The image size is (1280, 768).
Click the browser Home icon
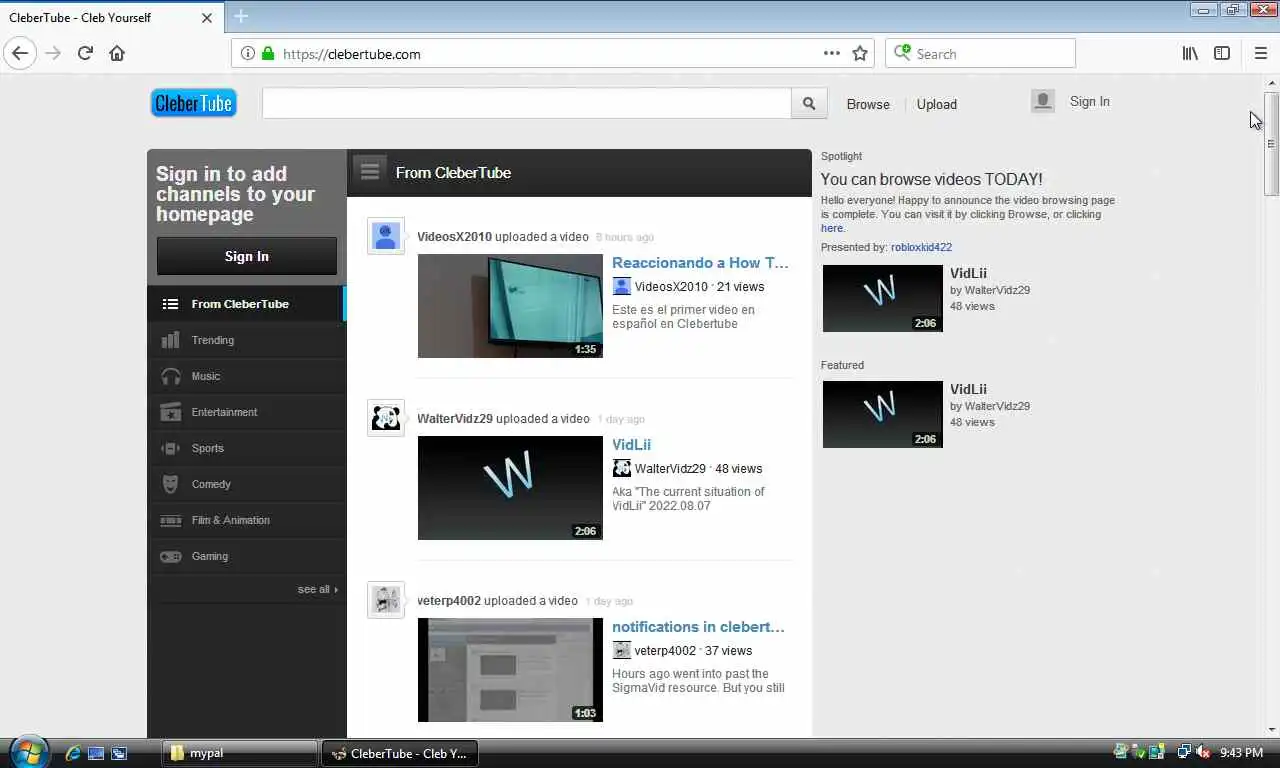click(117, 54)
